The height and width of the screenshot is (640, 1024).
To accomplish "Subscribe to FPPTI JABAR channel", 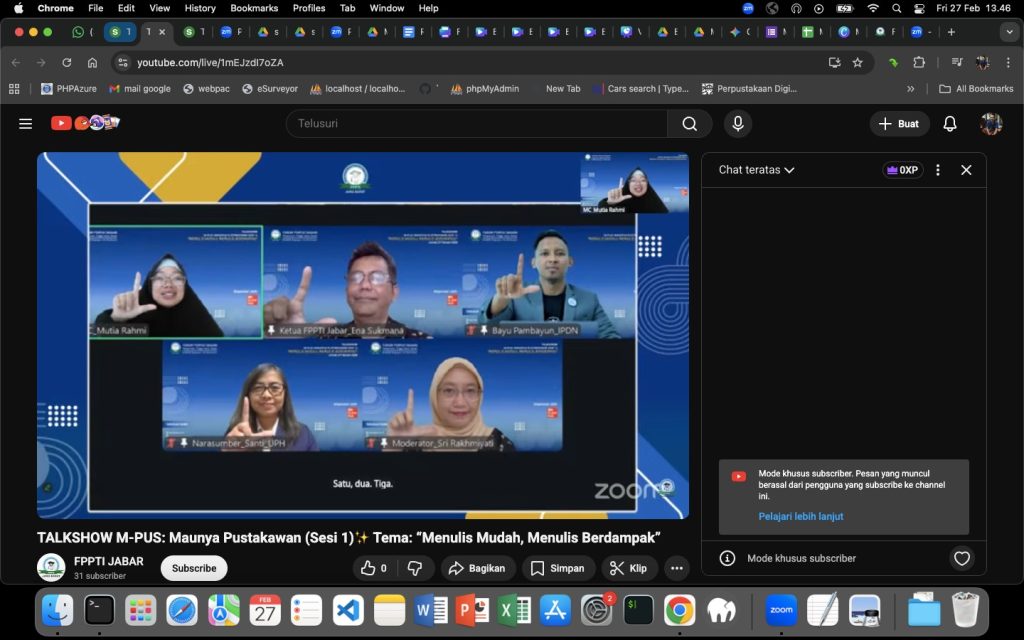I will 194,568.
